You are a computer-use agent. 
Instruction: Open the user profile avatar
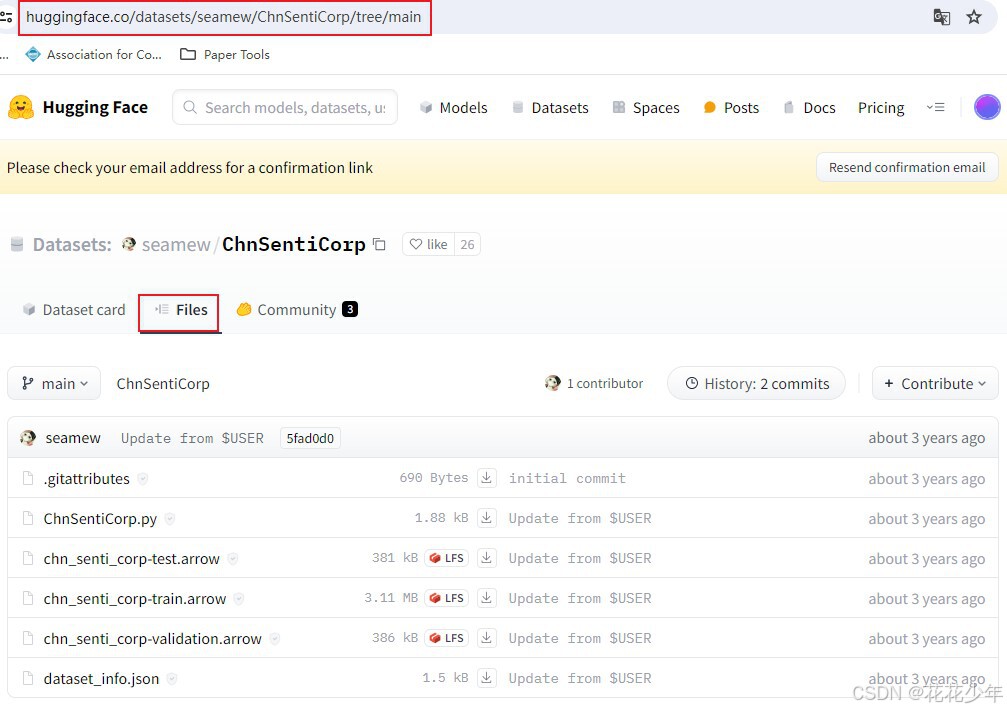point(986,107)
